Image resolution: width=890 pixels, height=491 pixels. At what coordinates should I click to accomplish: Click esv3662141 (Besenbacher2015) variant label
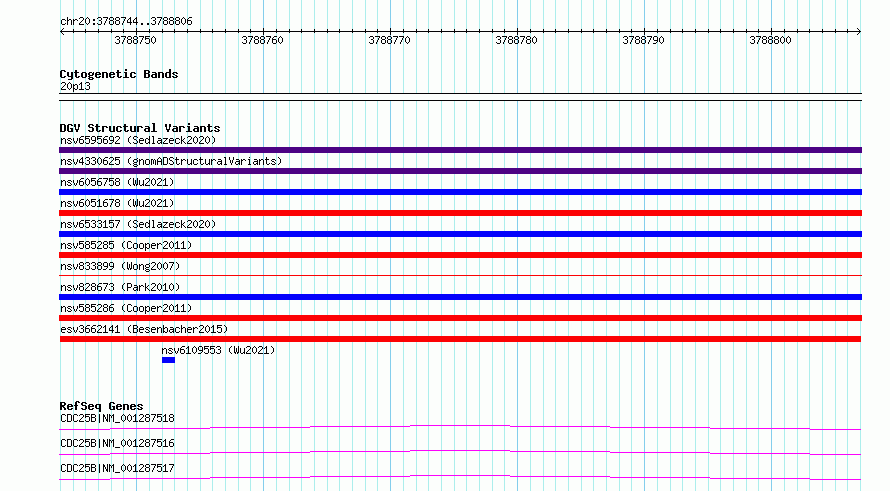click(144, 329)
